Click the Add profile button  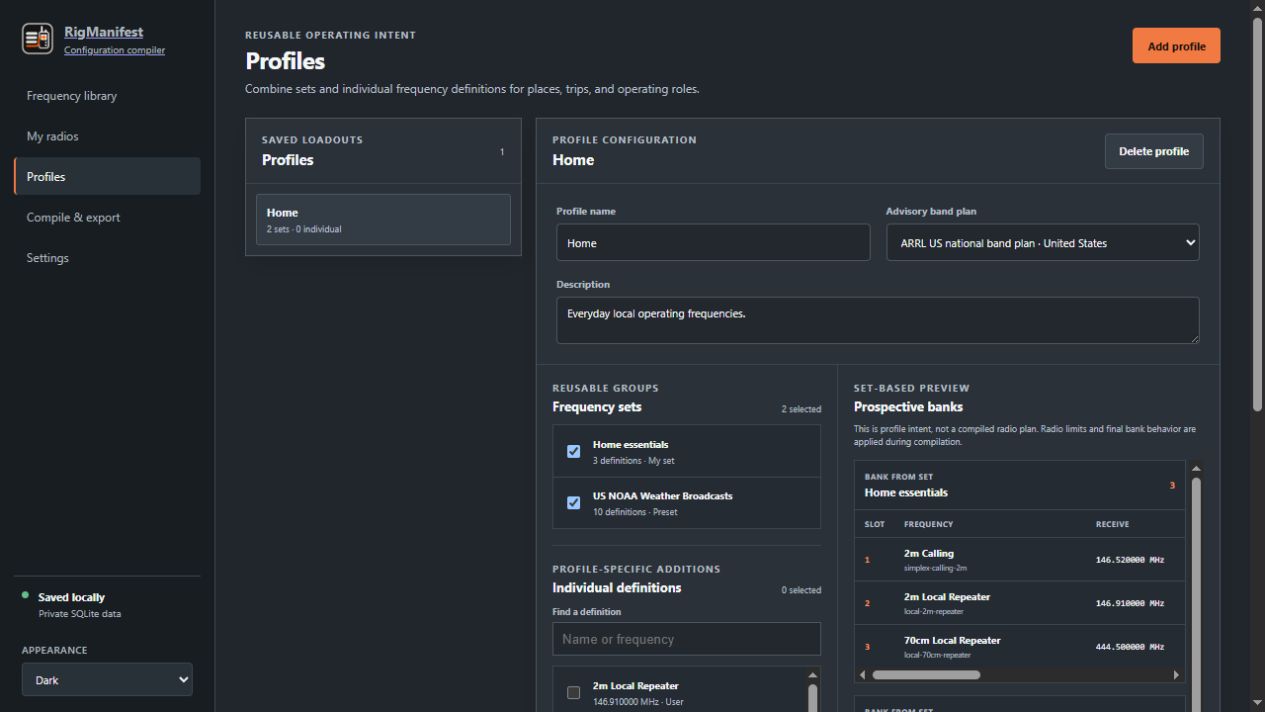click(x=1176, y=46)
